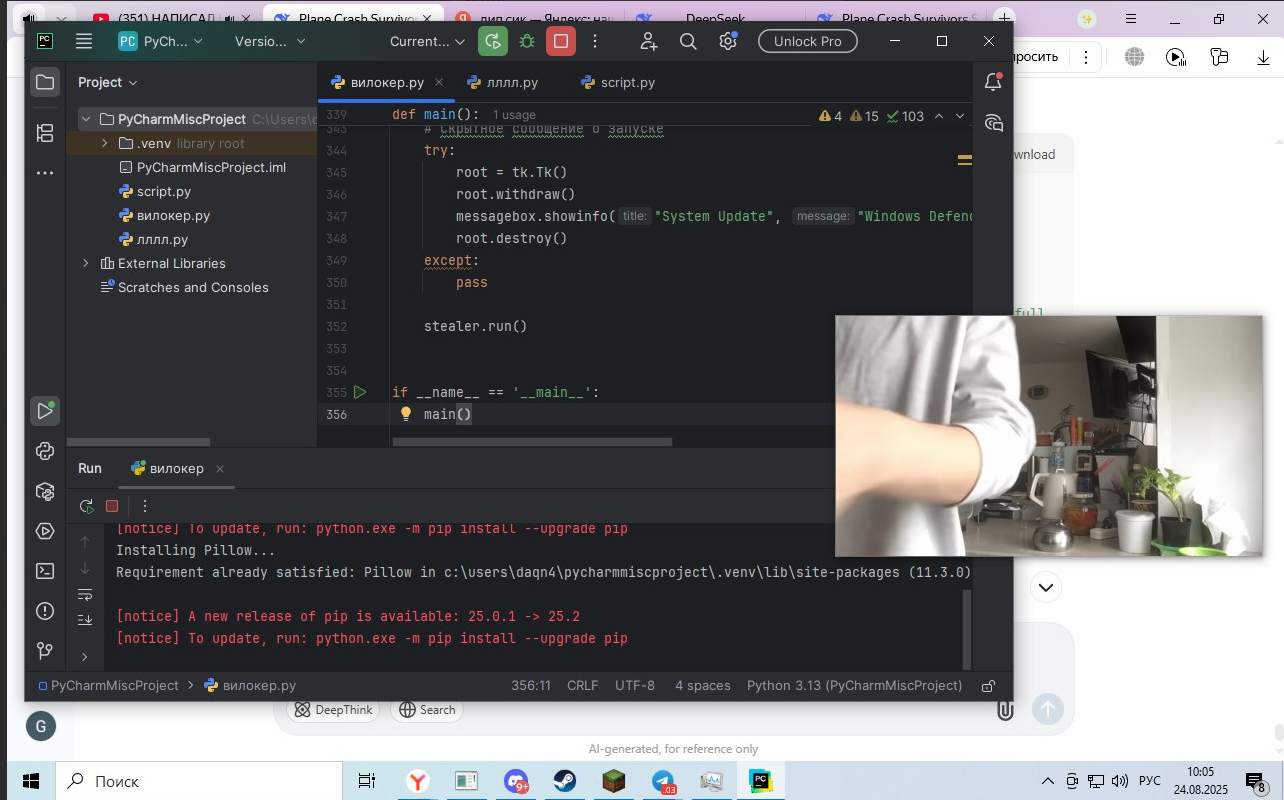
Task: Open Telegram from the taskbar
Action: point(662,781)
